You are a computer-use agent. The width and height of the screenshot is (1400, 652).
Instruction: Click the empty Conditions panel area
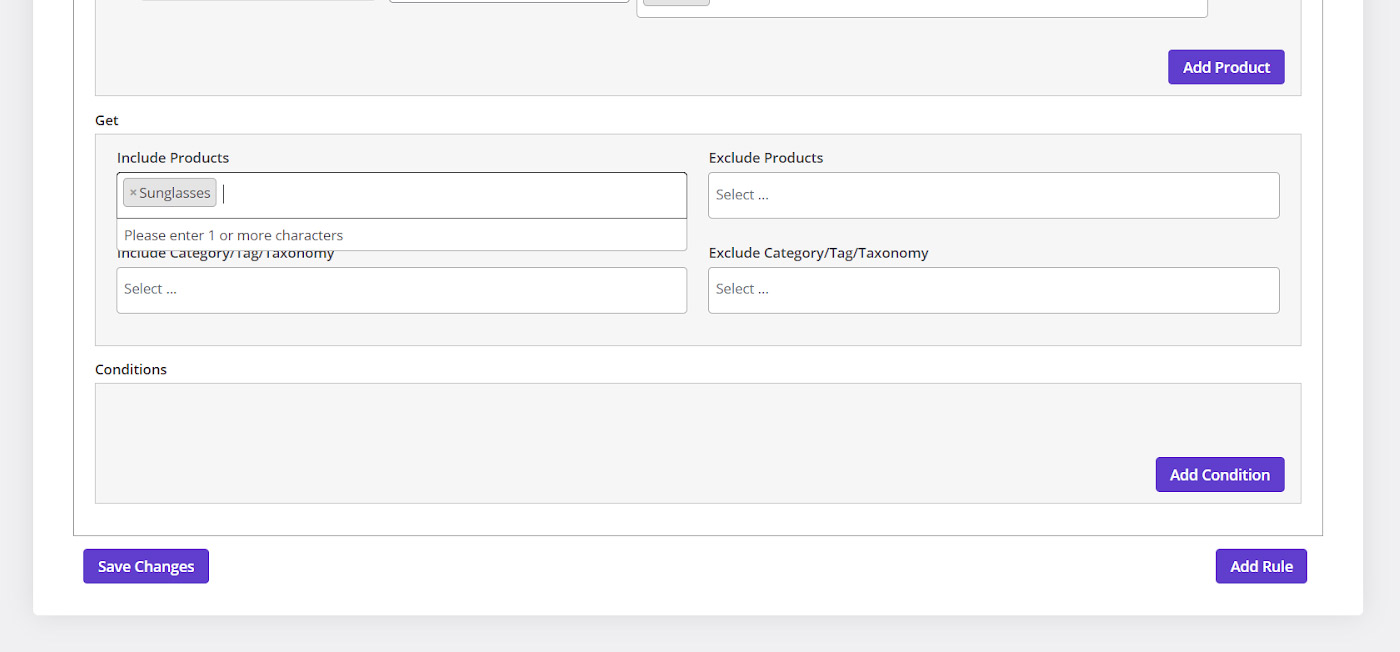pyautogui.click(x=600, y=430)
